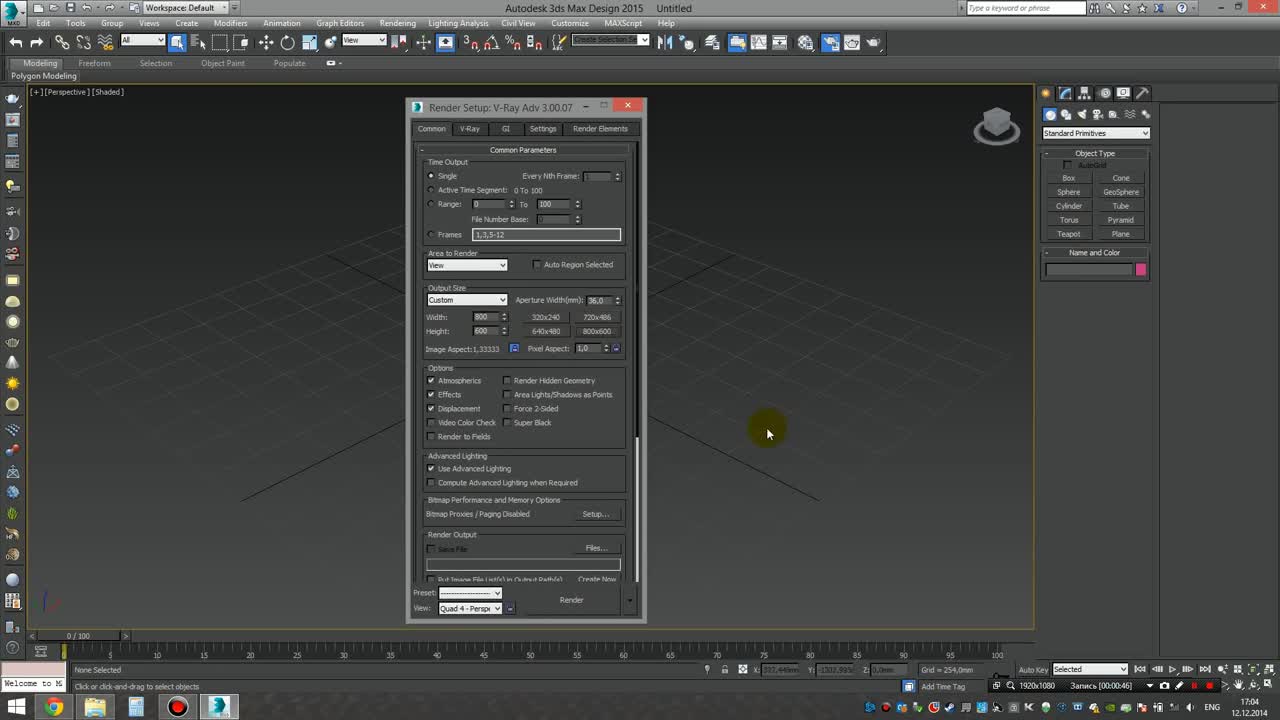Click the Mirror tool icon
The height and width of the screenshot is (720, 1280).
coord(665,42)
